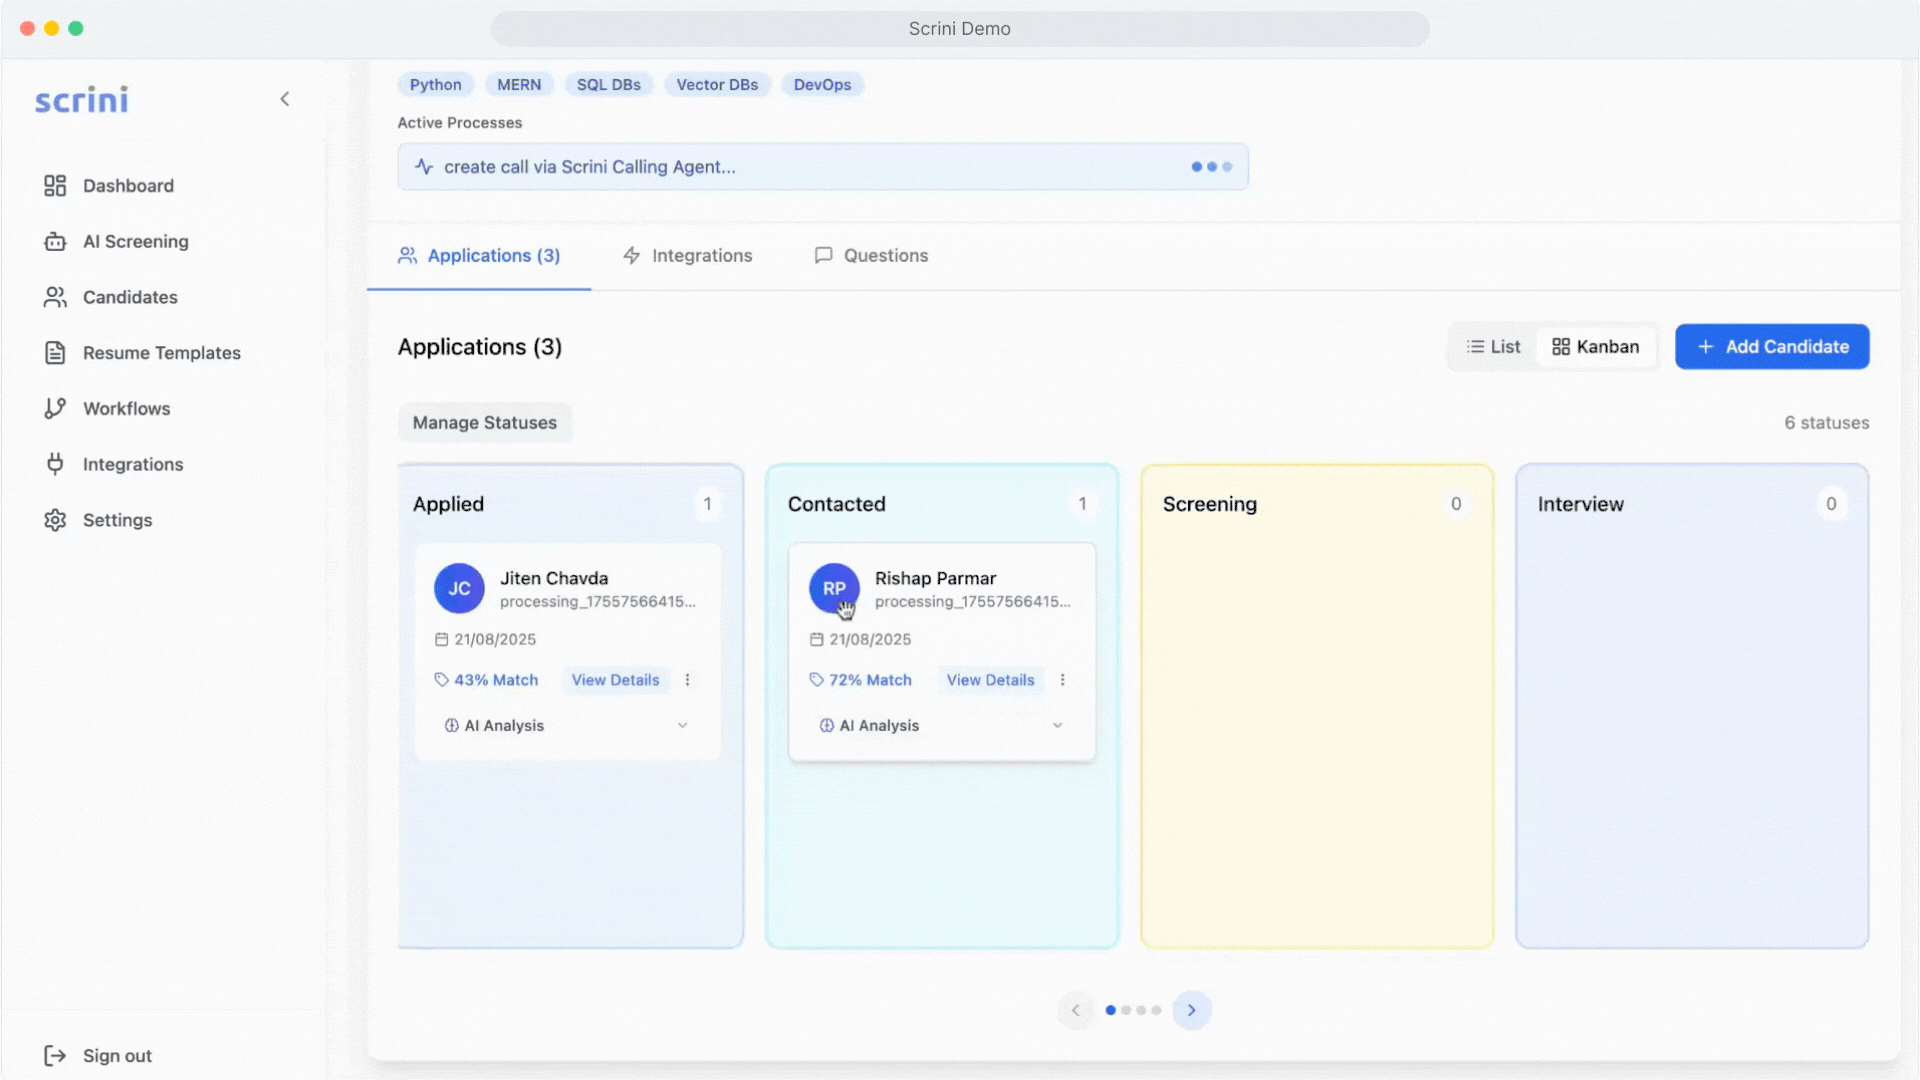Select Workflows in the sidebar
The image size is (1920, 1080).
(126, 408)
